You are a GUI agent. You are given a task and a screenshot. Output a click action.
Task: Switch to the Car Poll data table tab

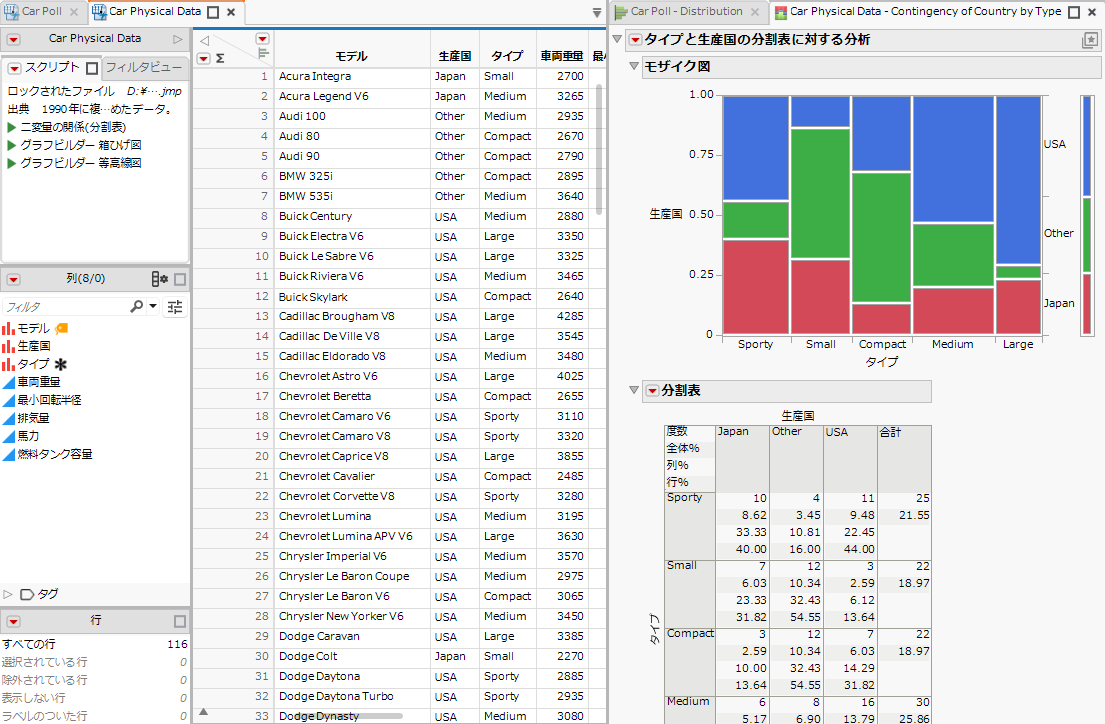(x=41, y=11)
